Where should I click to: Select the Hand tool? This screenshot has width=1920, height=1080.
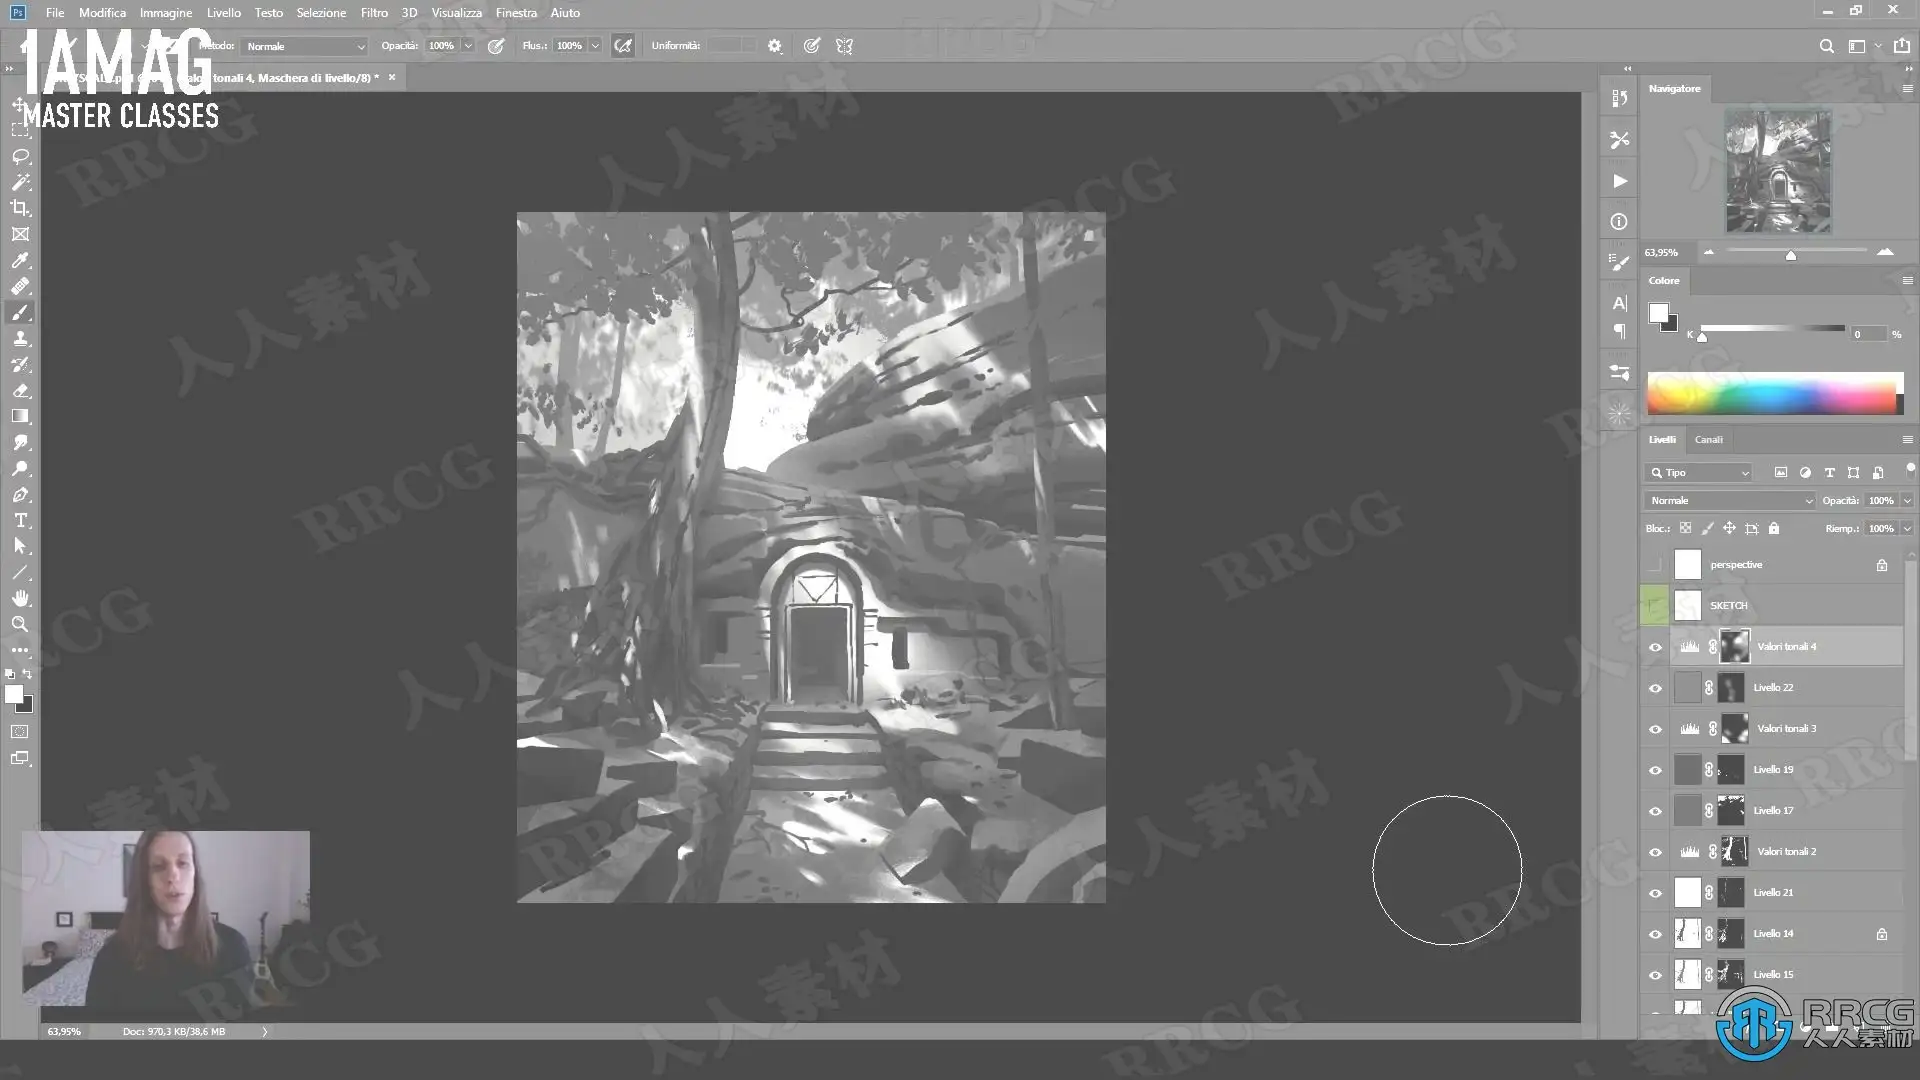point(20,598)
